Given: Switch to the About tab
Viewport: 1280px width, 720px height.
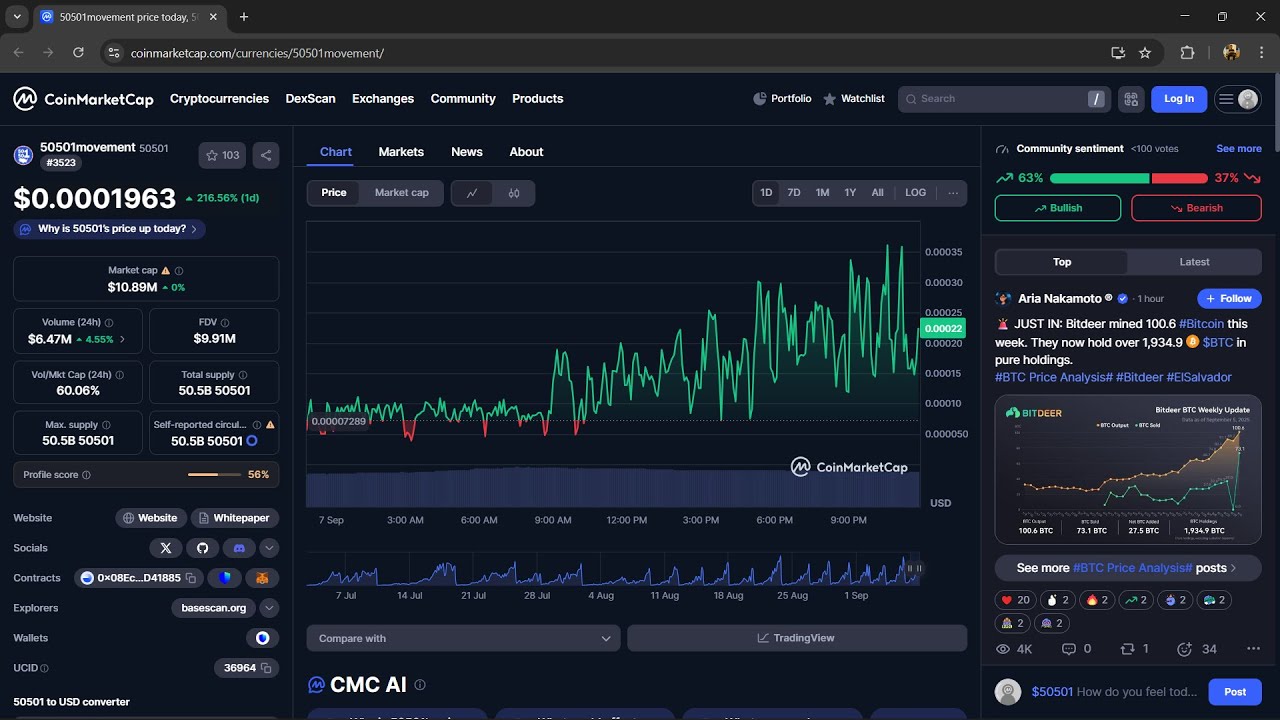Looking at the screenshot, I should [x=526, y=152].
